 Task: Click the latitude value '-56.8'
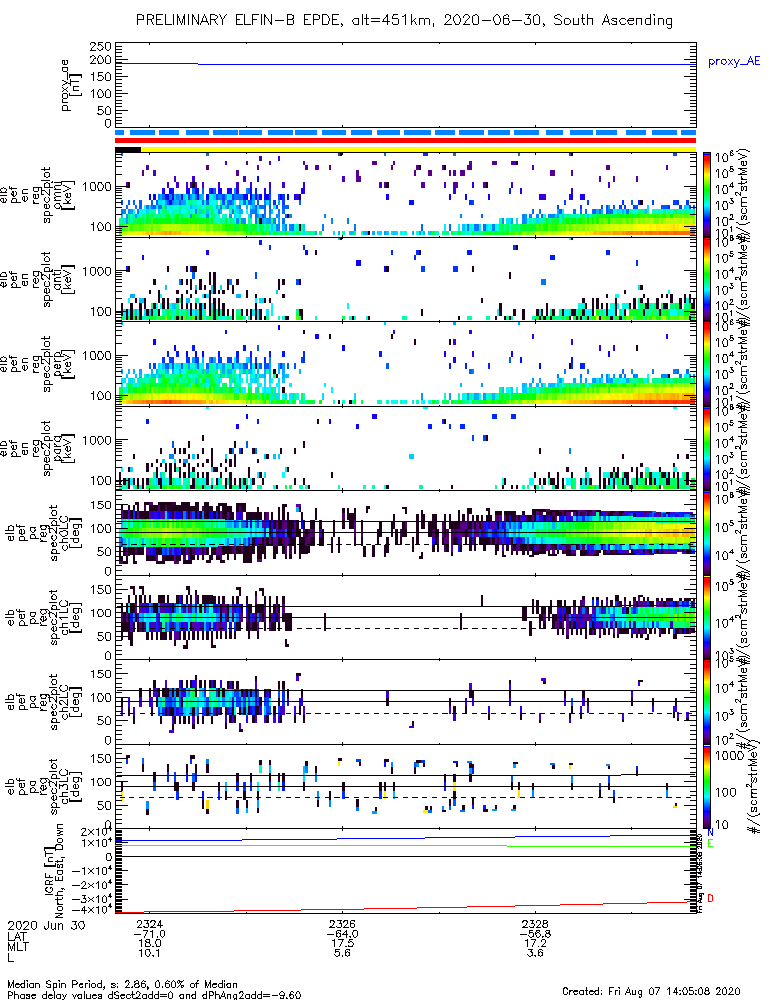(535, 934)
